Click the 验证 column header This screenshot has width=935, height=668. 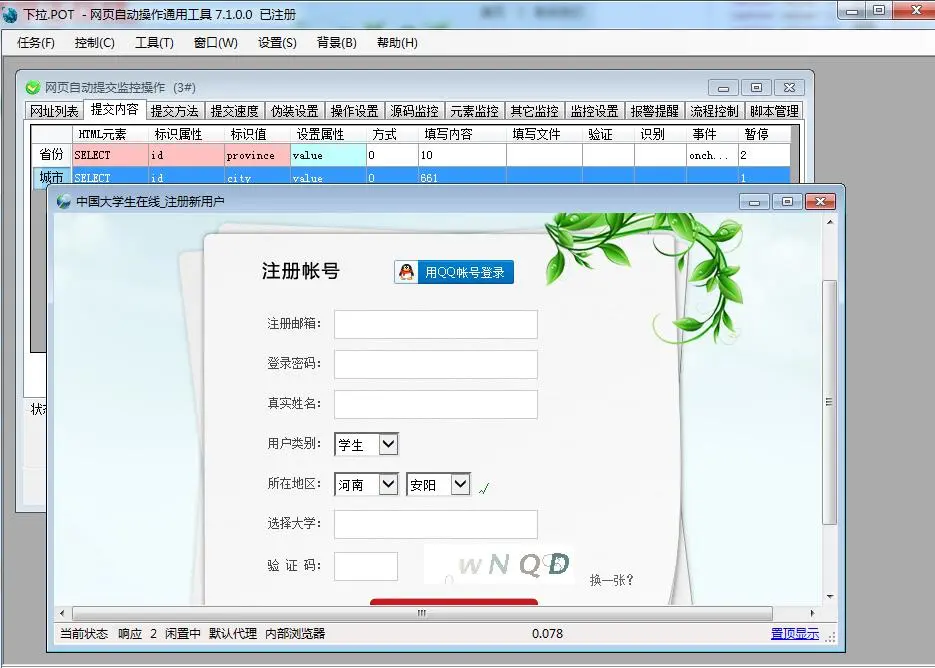click(x=608, y=134)
